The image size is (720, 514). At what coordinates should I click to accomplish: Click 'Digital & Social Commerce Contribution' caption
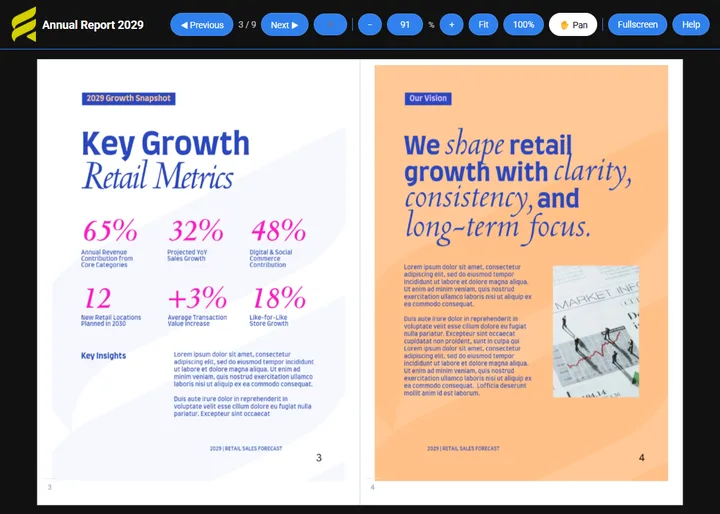(x=270, y=258)
